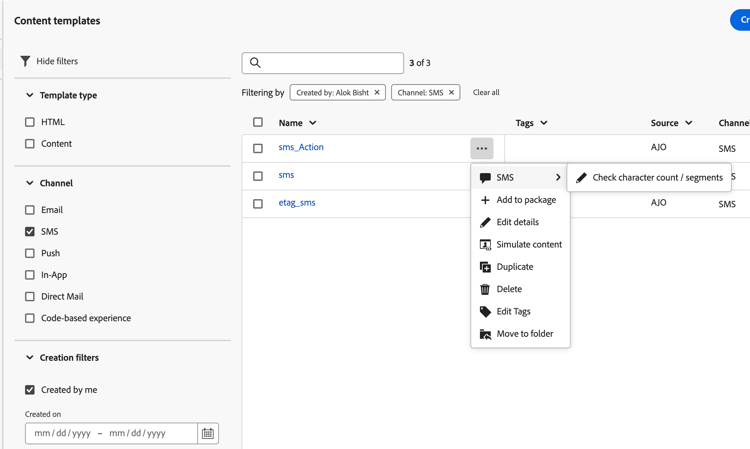The image size is (750, 449).
Task: Choose Delete in the context menu
Action: (520, 289)
